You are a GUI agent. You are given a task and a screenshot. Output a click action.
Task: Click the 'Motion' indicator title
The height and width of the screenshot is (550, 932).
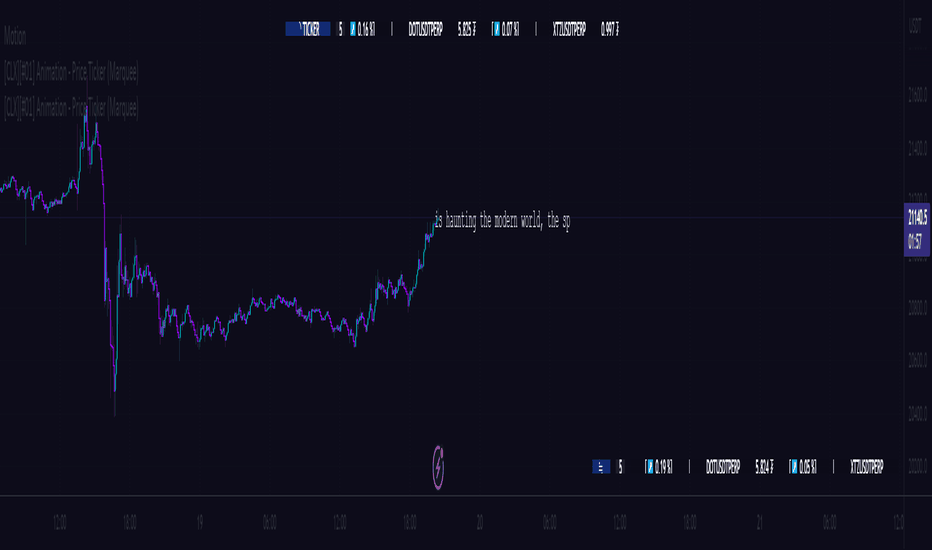coord(15,37)
